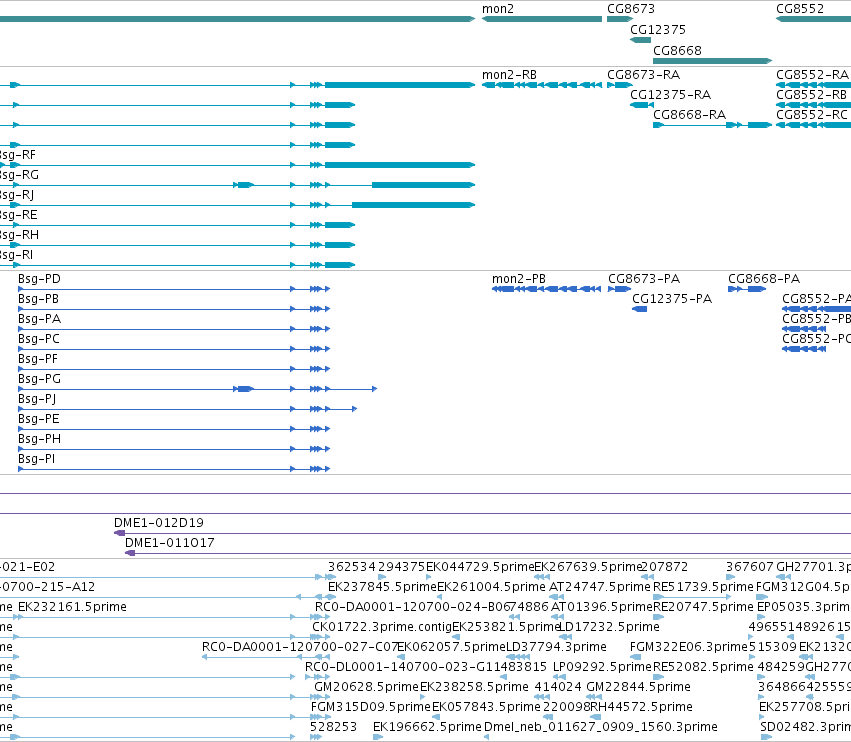Click the Bsg-PD protein label
The width and height of the screenshot is (851, 742).
click(39, 278)
